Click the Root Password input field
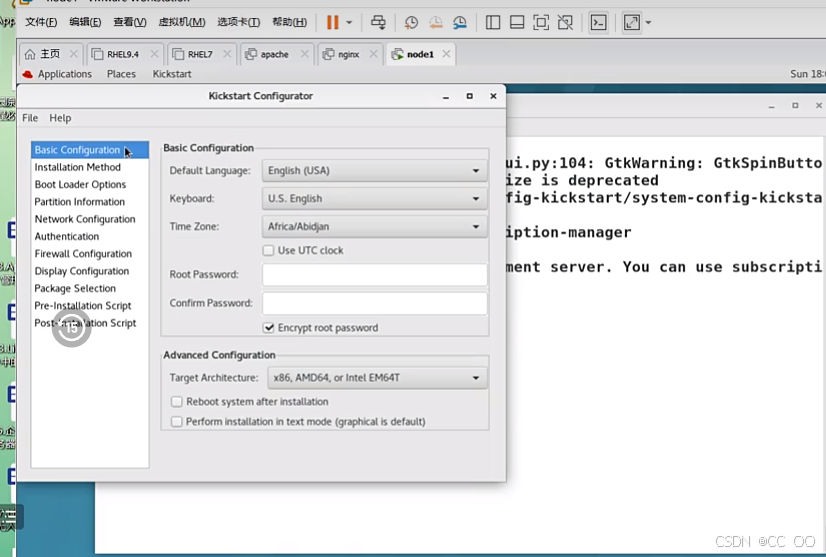Image resolution: width=826 pixels, height=557 pixels. (x=375, y=275)
